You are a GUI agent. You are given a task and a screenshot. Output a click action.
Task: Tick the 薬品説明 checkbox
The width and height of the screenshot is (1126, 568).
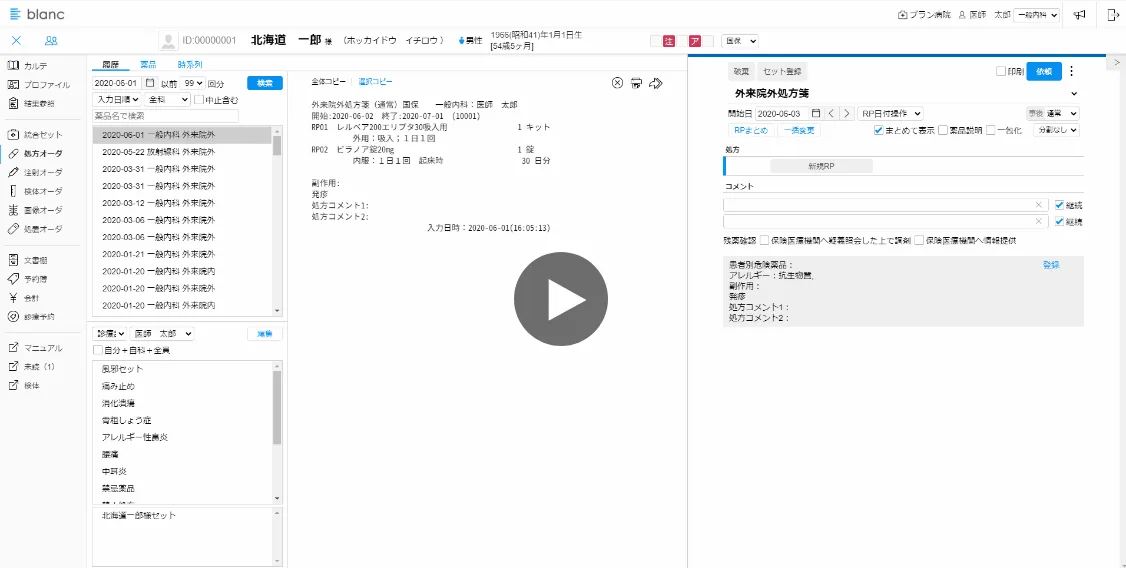tap(943, 130)
